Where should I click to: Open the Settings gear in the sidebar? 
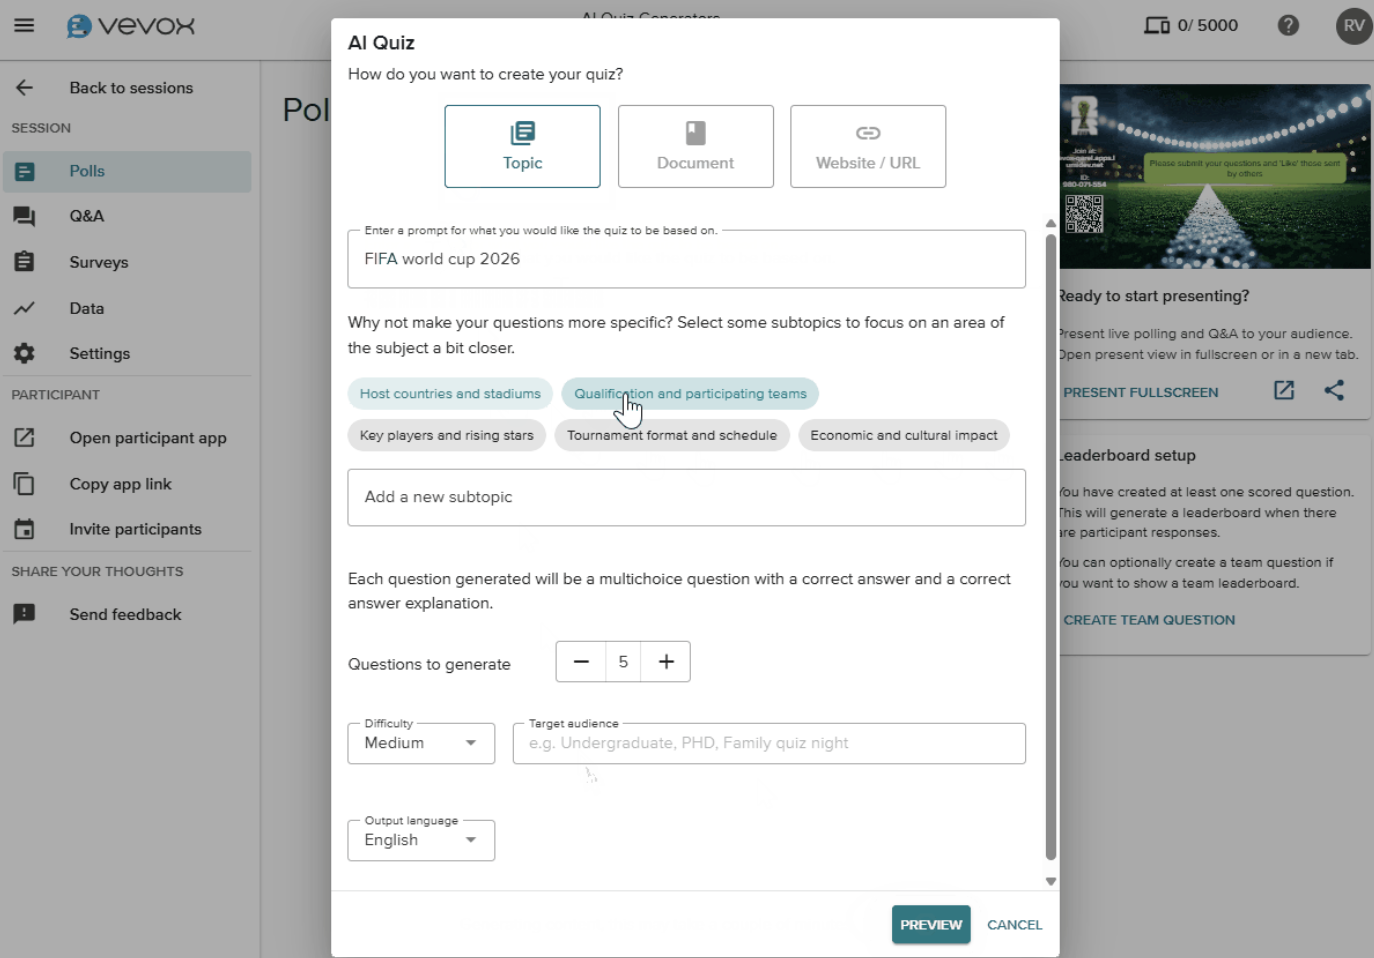pyautogui.click(x=24, y=353)
